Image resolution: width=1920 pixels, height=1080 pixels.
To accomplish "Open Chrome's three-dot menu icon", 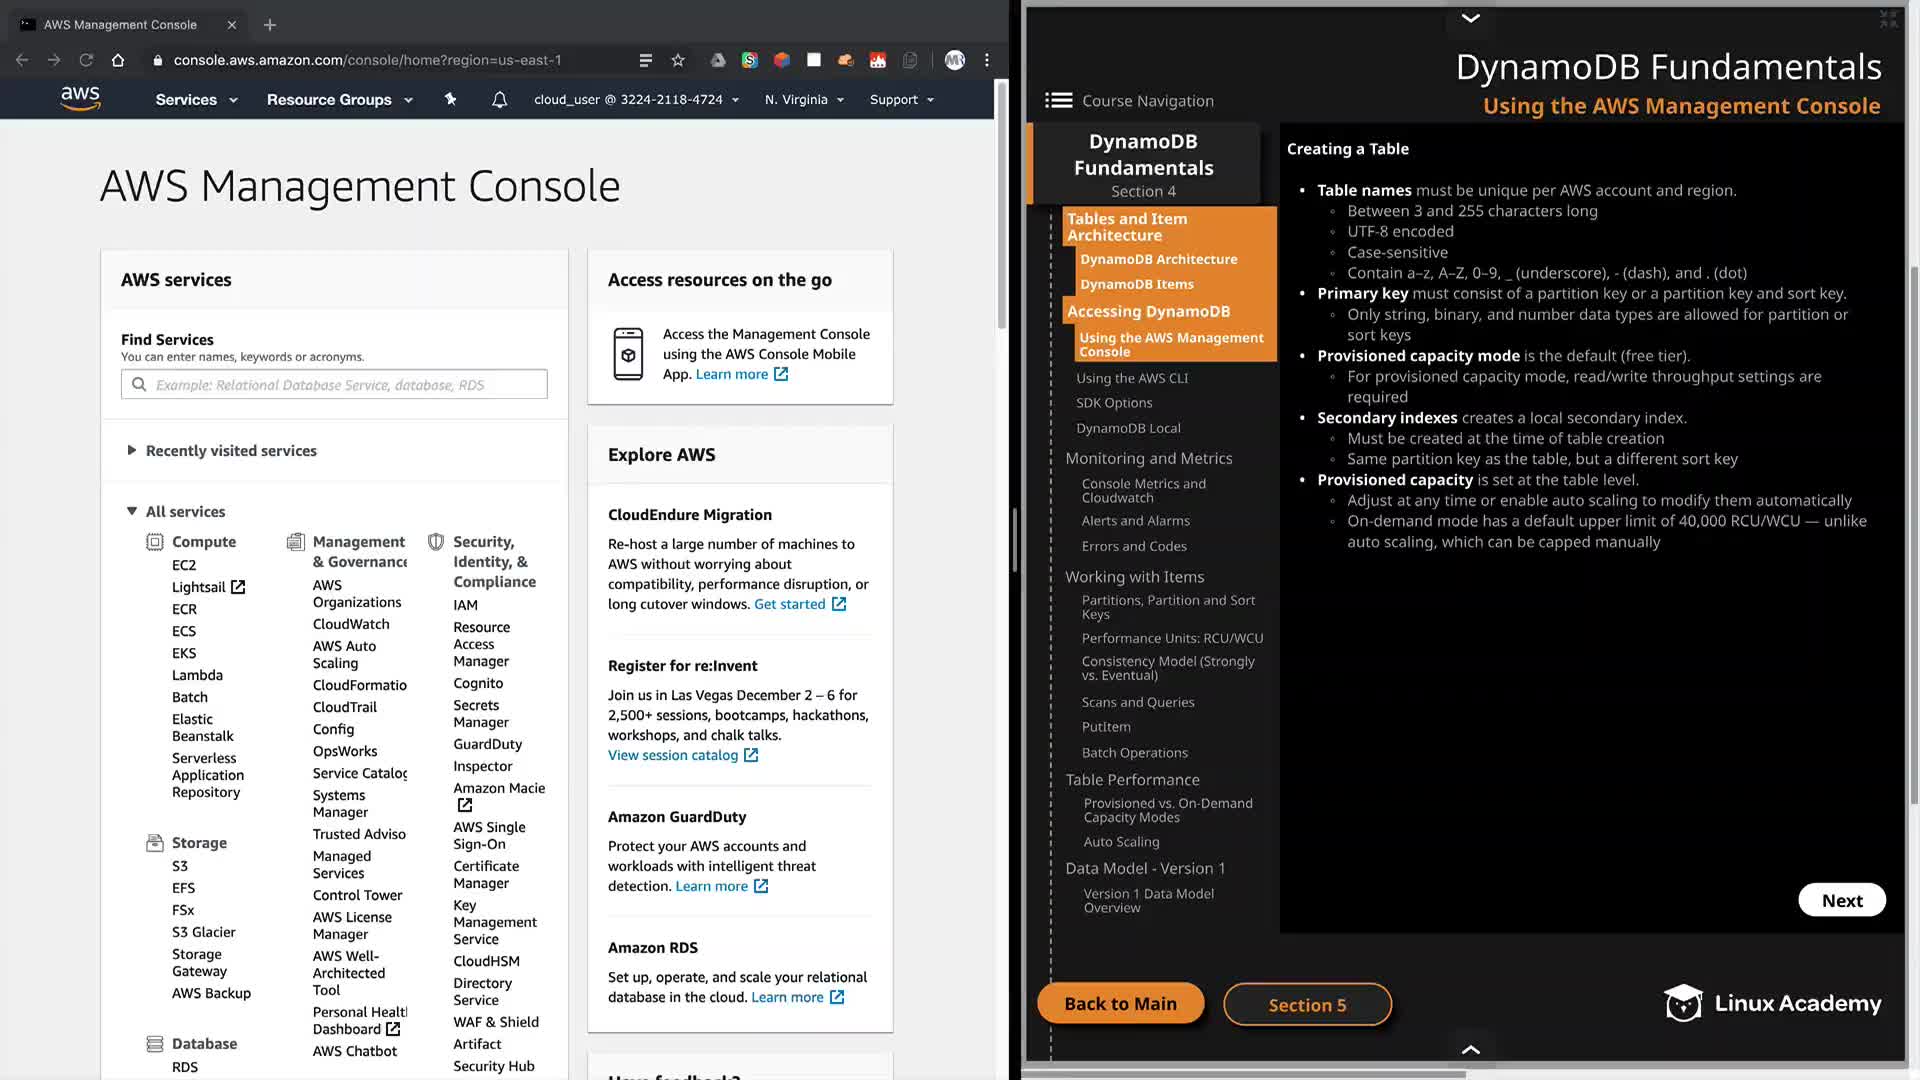I will 987,60.
